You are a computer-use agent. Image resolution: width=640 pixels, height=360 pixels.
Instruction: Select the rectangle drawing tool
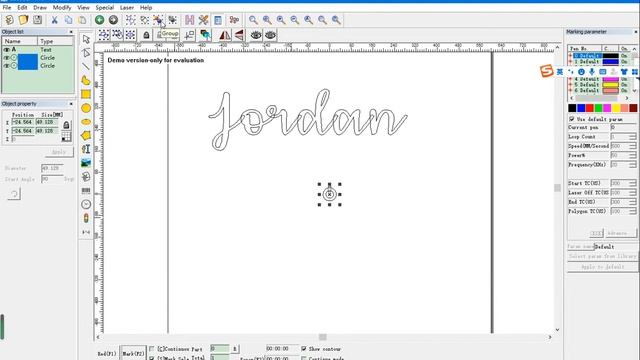(x=86, y=94)
